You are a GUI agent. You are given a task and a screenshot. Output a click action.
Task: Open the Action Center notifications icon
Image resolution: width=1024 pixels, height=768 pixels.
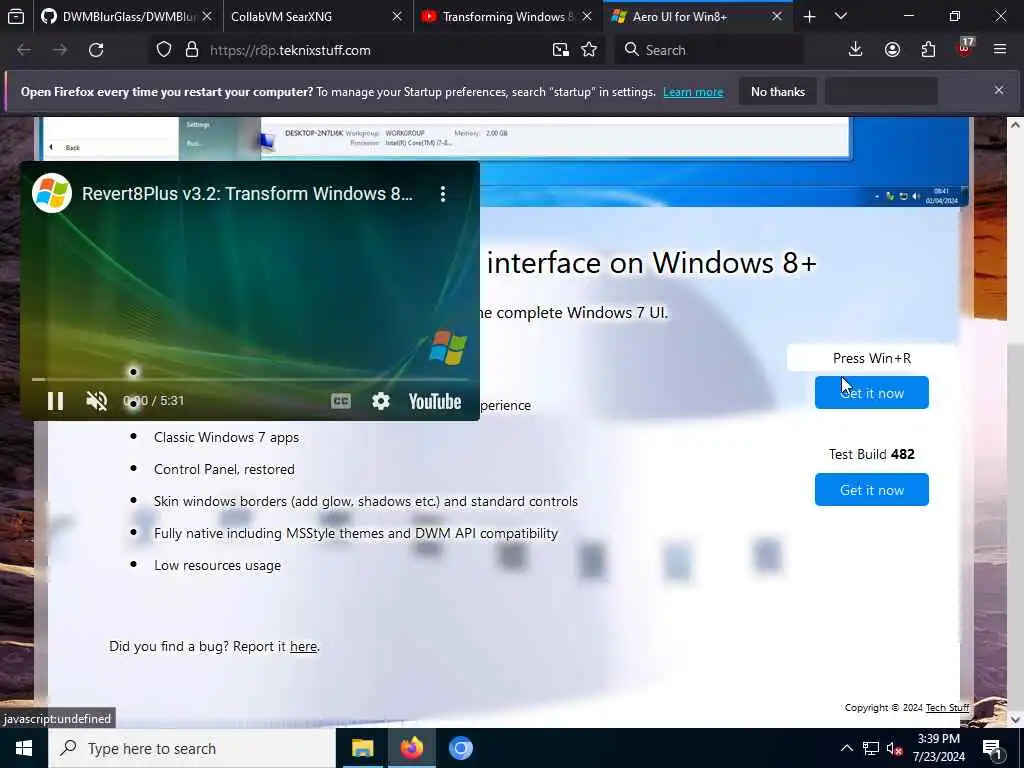click(x=993, y=748)
